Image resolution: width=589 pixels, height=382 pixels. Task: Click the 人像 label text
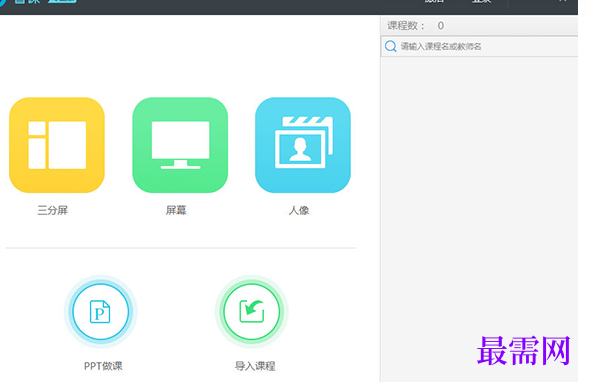pos(299,210)
